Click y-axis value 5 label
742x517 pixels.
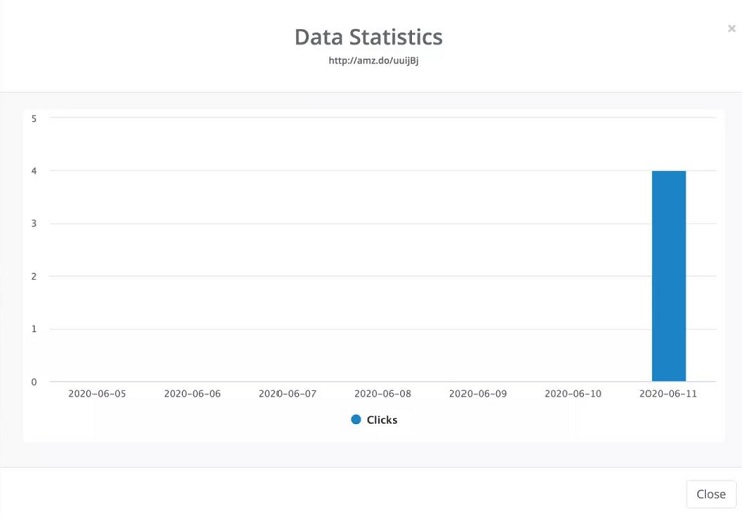click(34, 118)
